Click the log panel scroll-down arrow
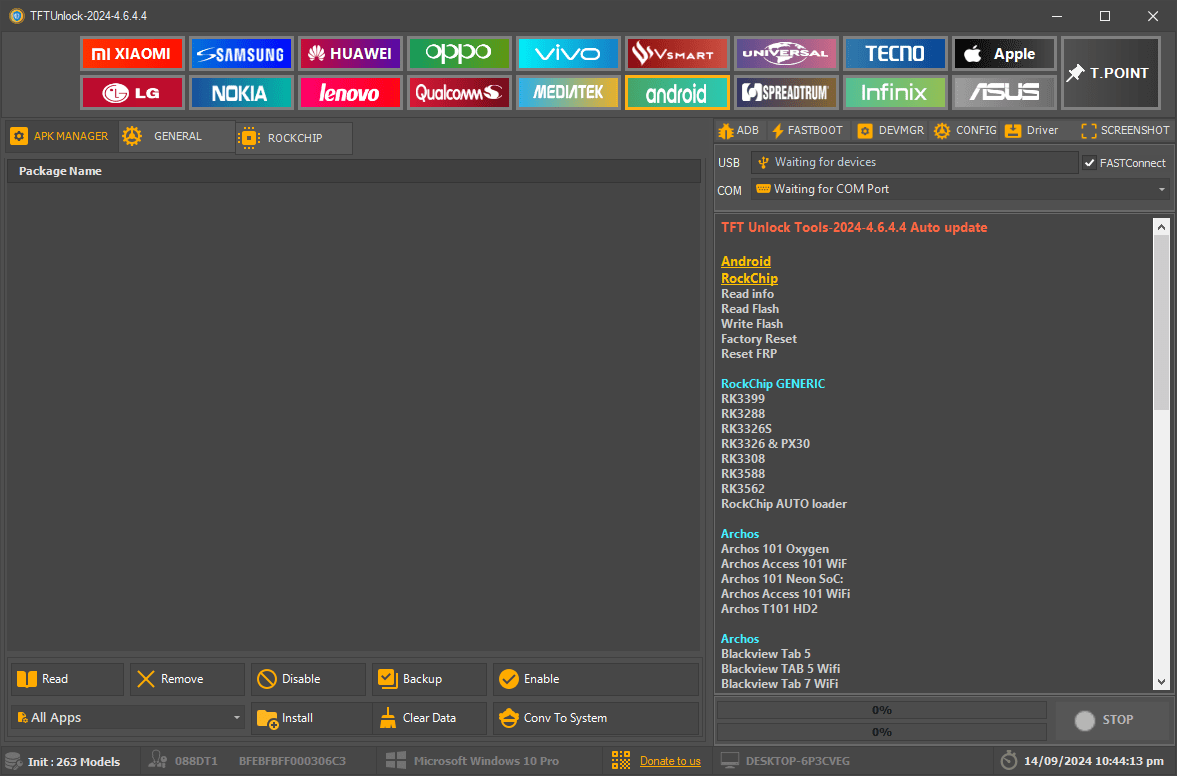 1161,681
